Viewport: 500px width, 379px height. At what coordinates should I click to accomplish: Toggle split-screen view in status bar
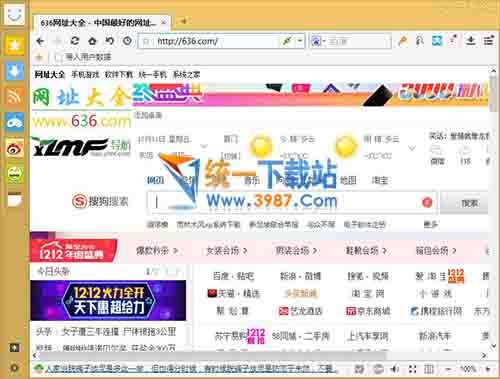click(x=429, y=369)
